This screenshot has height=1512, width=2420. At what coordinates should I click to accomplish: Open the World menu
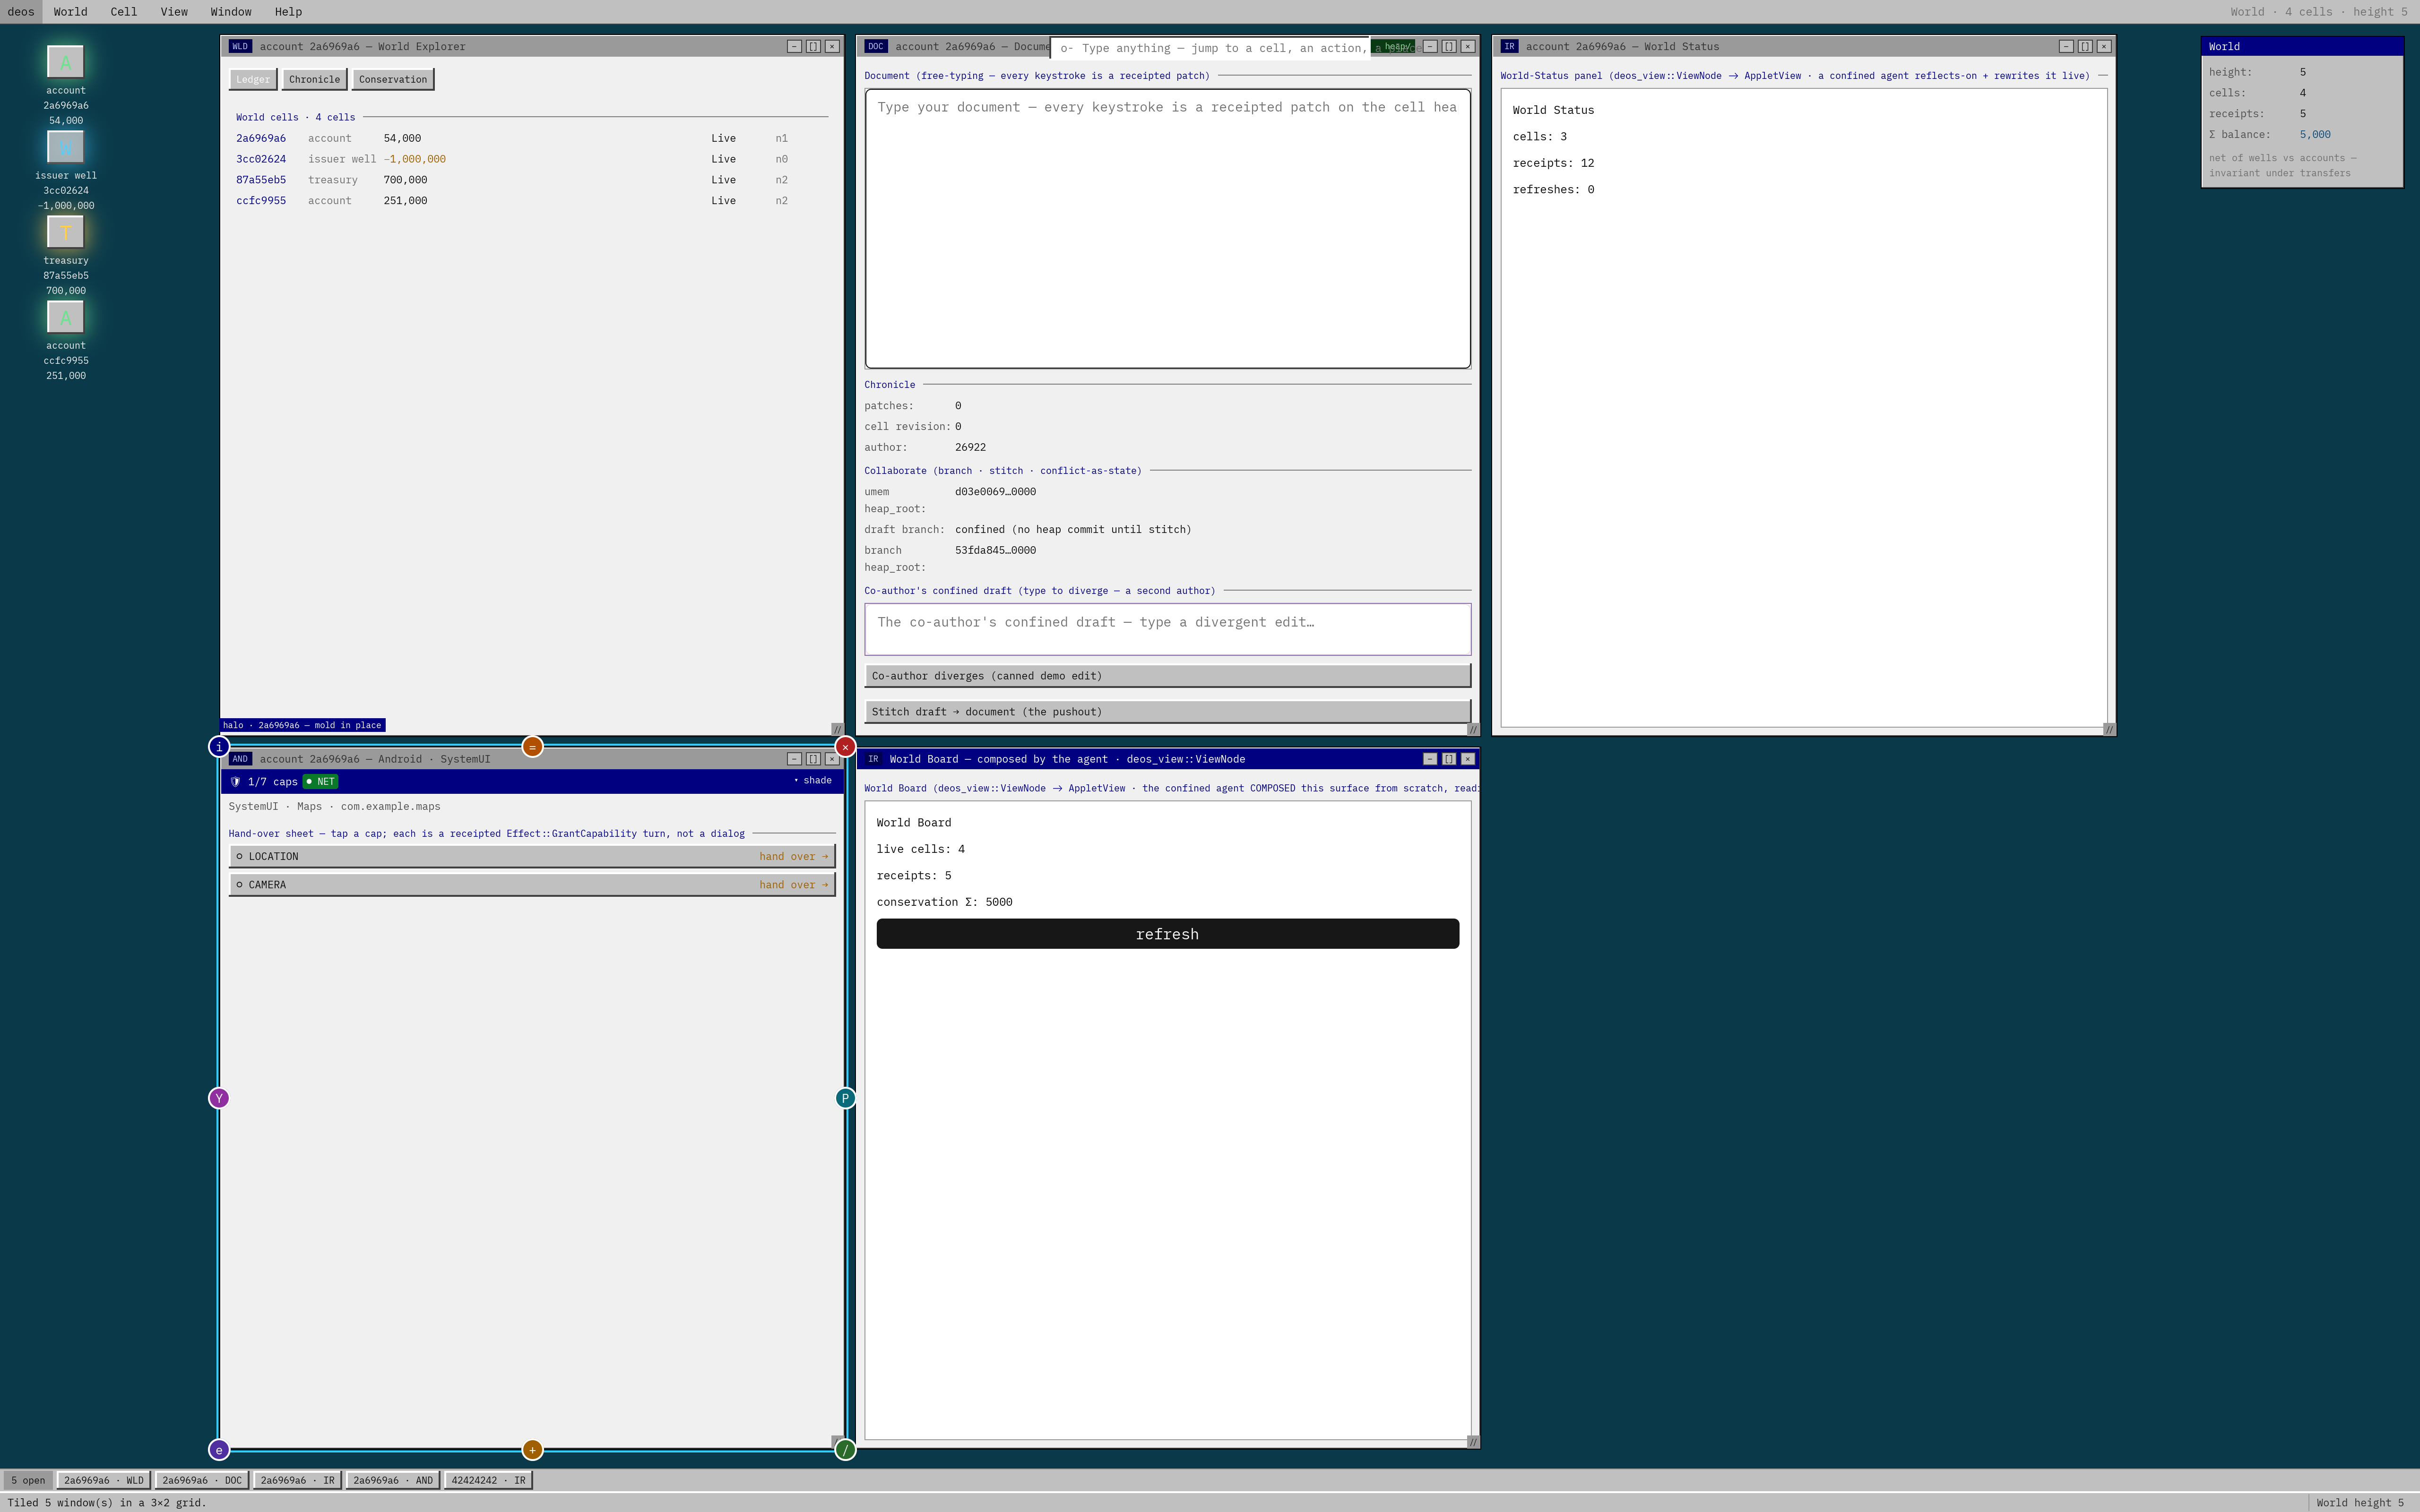point(70,12)
